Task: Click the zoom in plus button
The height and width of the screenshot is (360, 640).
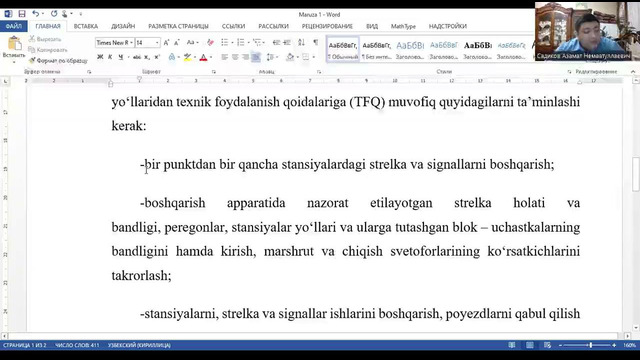Action: 614,345
